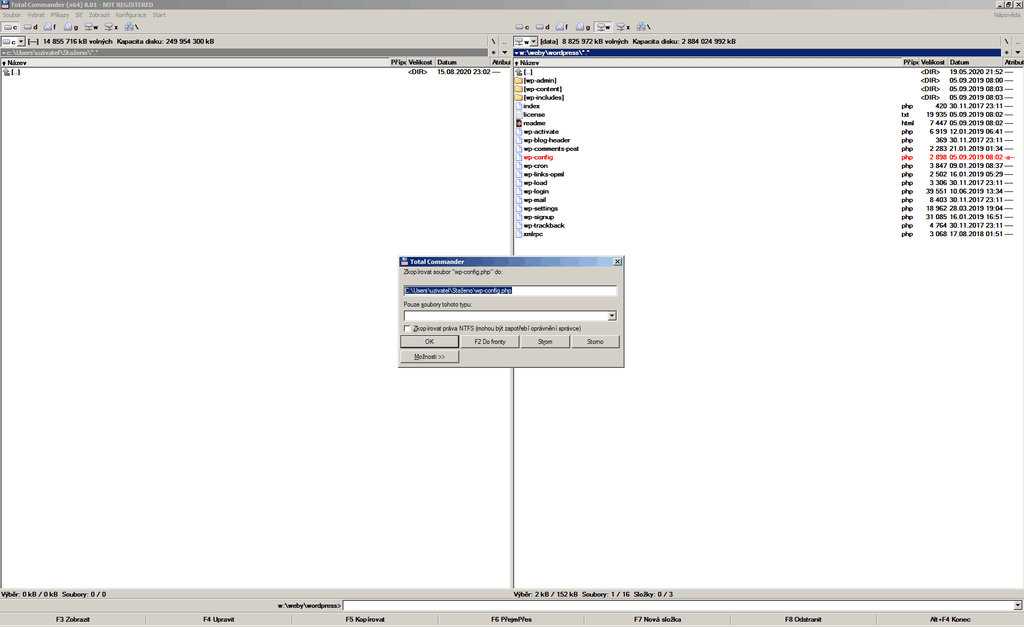Select drive c in right drive bar

[x=522, y=27]
